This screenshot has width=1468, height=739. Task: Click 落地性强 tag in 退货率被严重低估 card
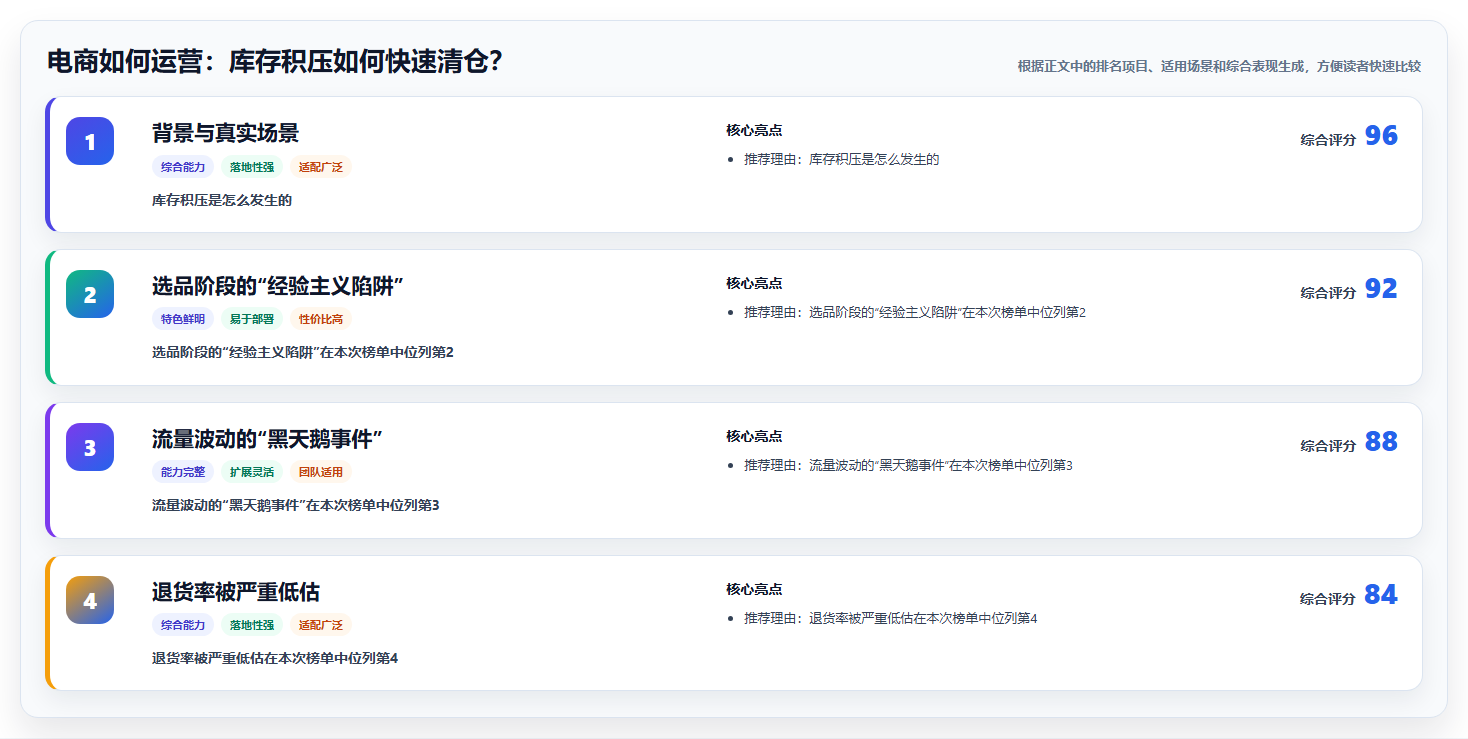tap(252, 626)
